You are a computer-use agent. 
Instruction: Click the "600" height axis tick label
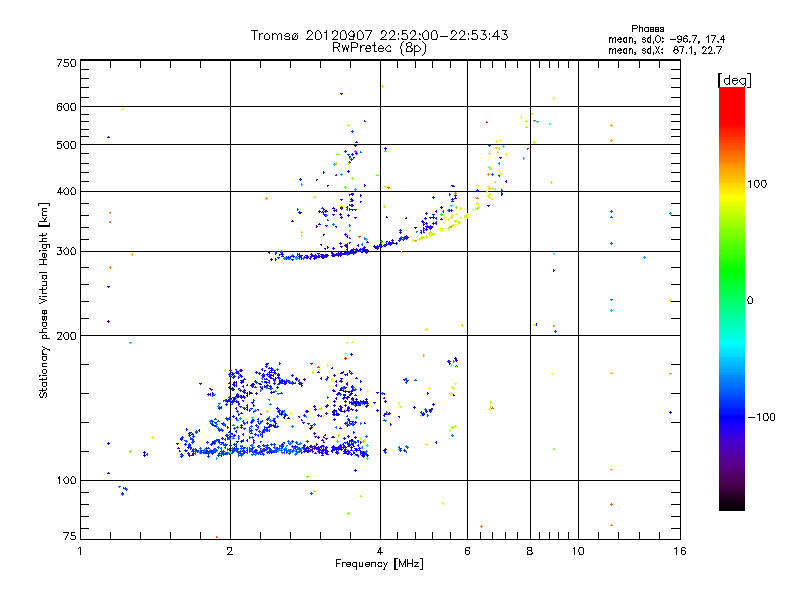66,107
